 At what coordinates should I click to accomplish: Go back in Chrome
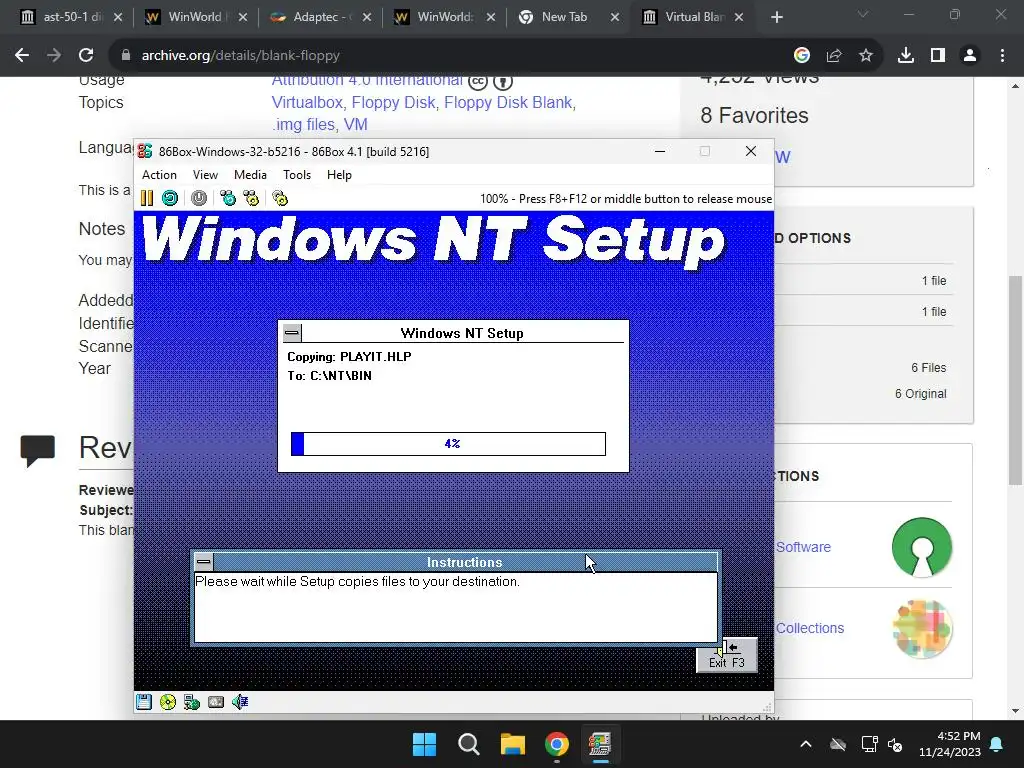coord(22,56)
